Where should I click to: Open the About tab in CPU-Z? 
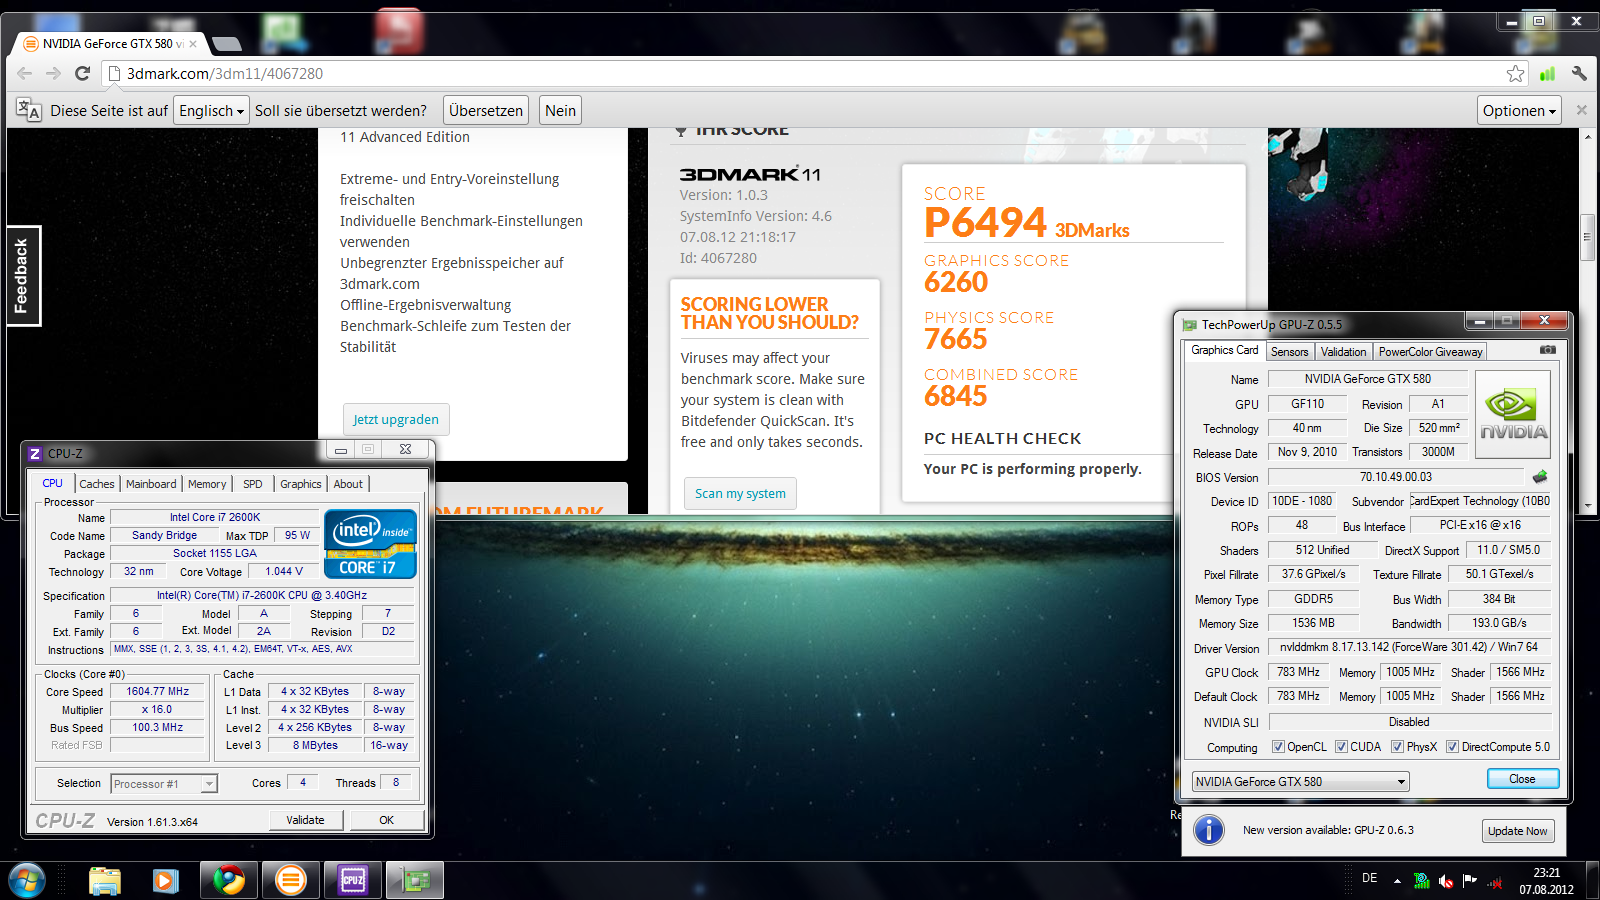[348, 484]
